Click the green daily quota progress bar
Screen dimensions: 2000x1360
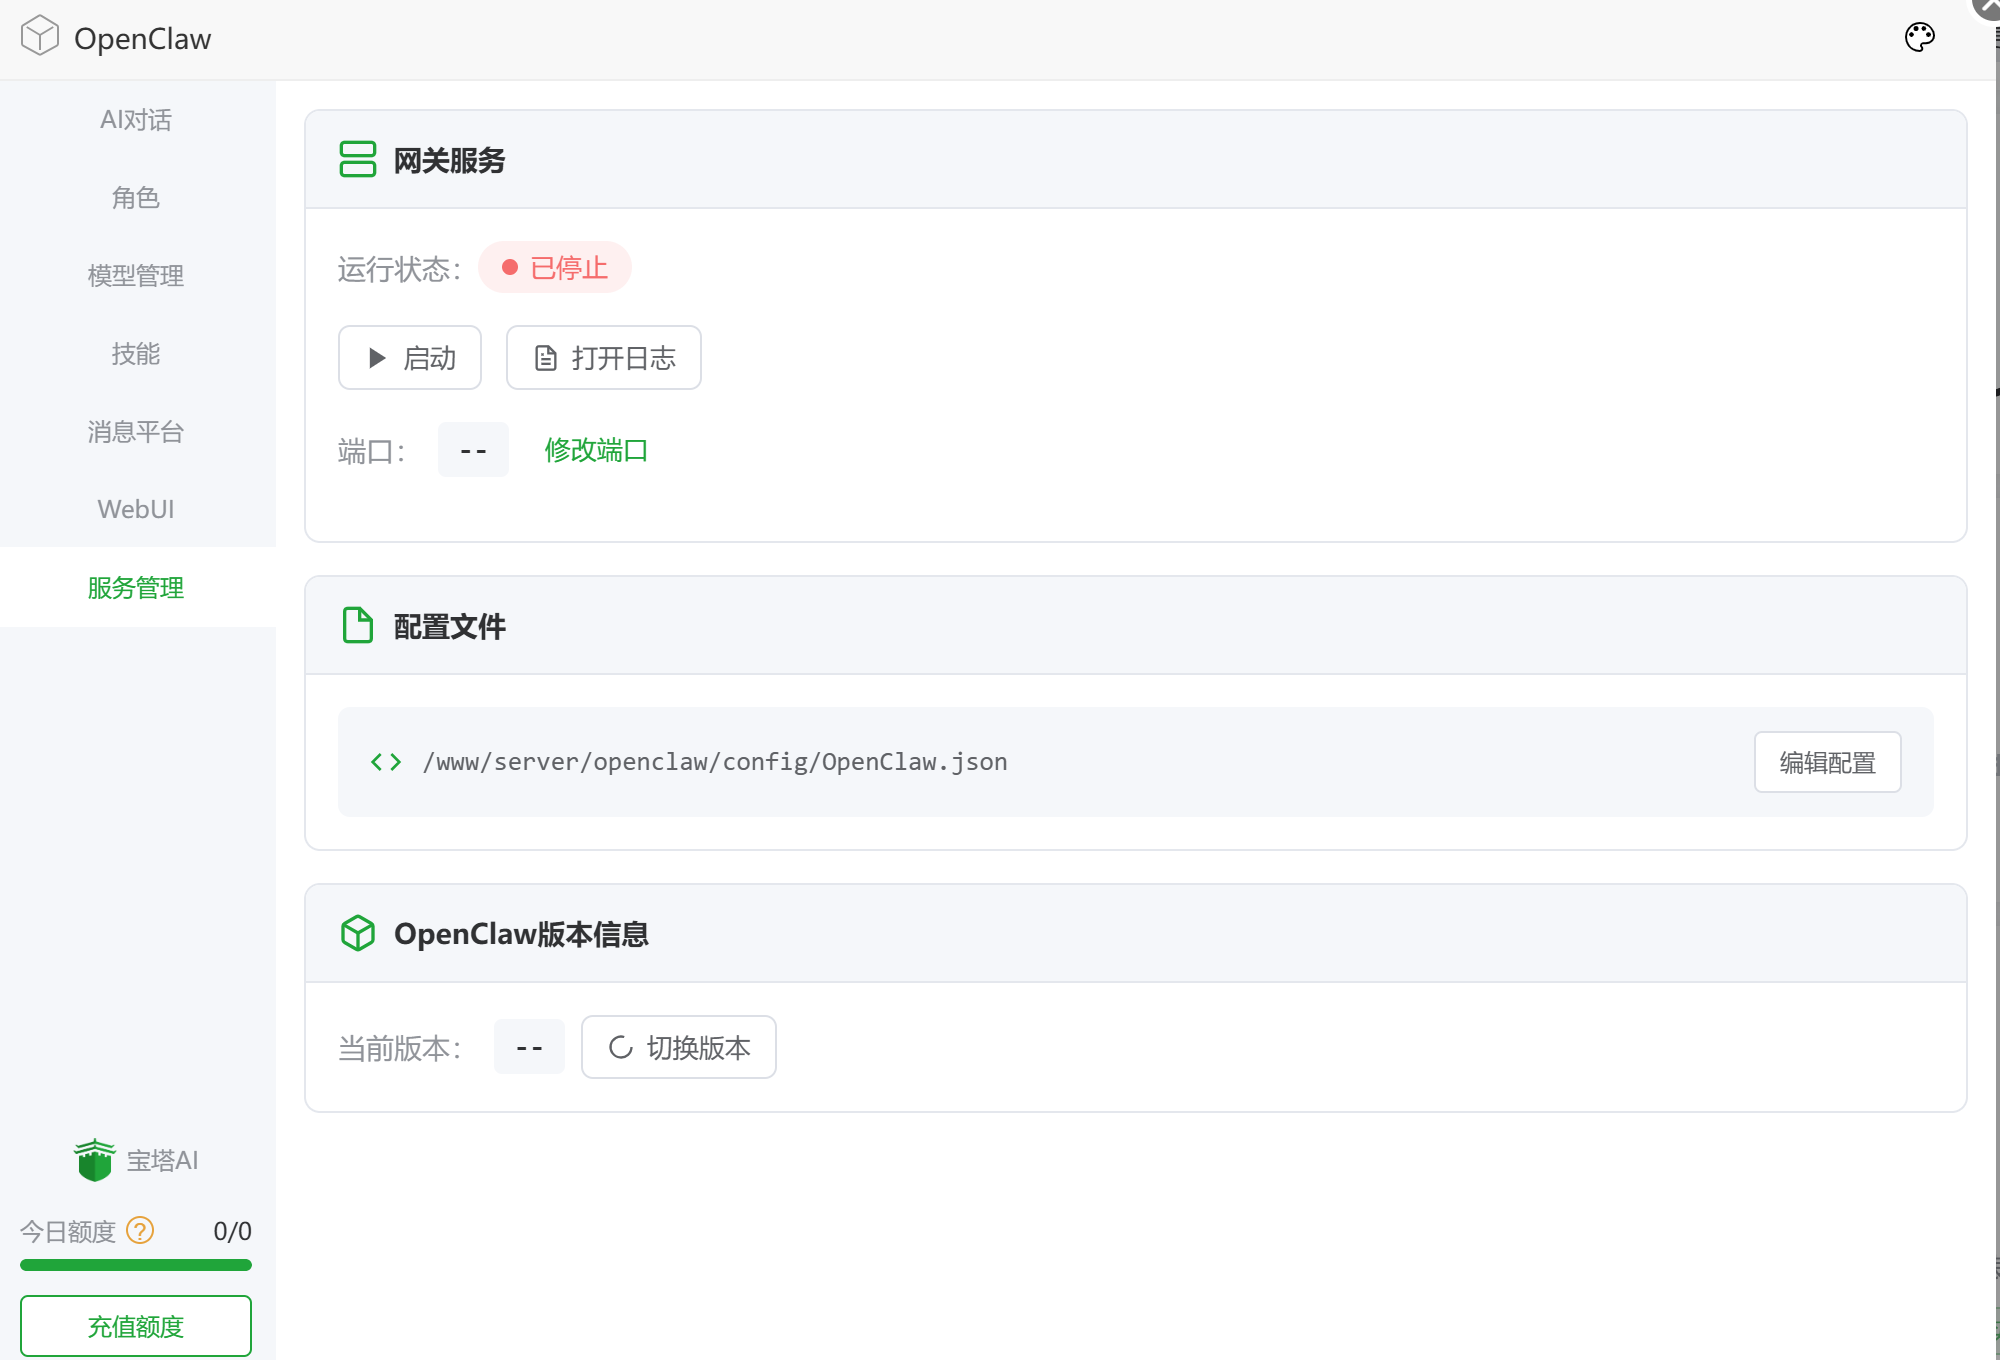[136, 1265]
